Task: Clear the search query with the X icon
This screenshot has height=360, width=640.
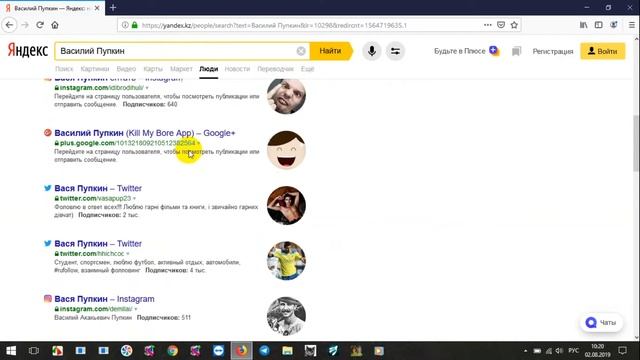Action: coord(301,51)
